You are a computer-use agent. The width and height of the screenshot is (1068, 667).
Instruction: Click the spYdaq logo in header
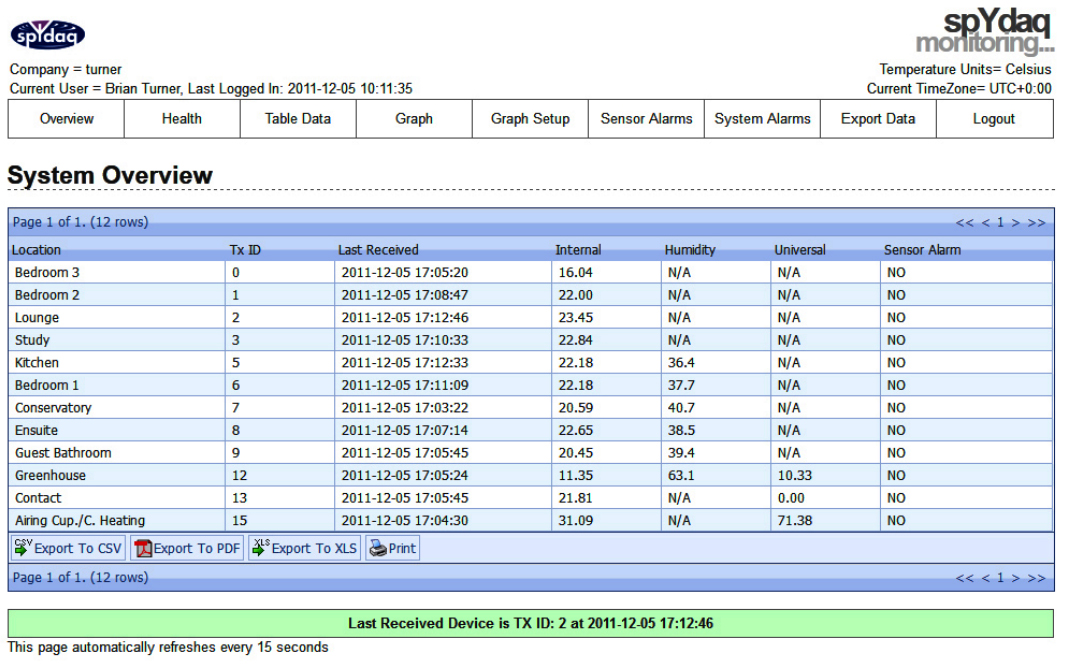point(47,36)
